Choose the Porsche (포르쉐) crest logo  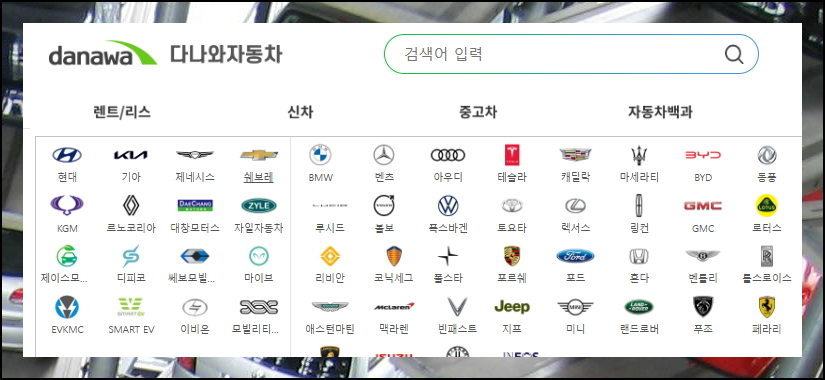pos(512,256)
